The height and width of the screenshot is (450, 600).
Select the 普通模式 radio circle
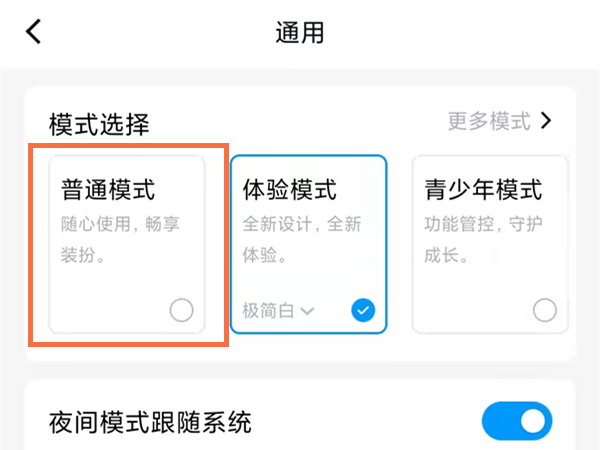(x=181, y=310)
